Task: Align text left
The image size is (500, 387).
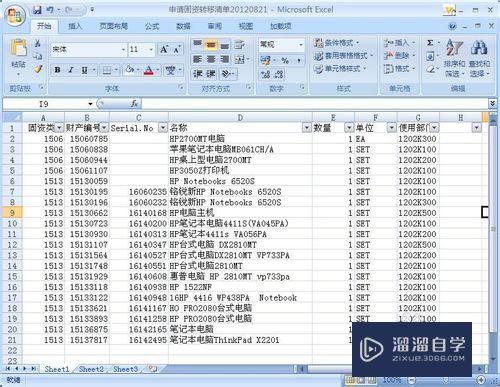Action: [x=197, y=59]
